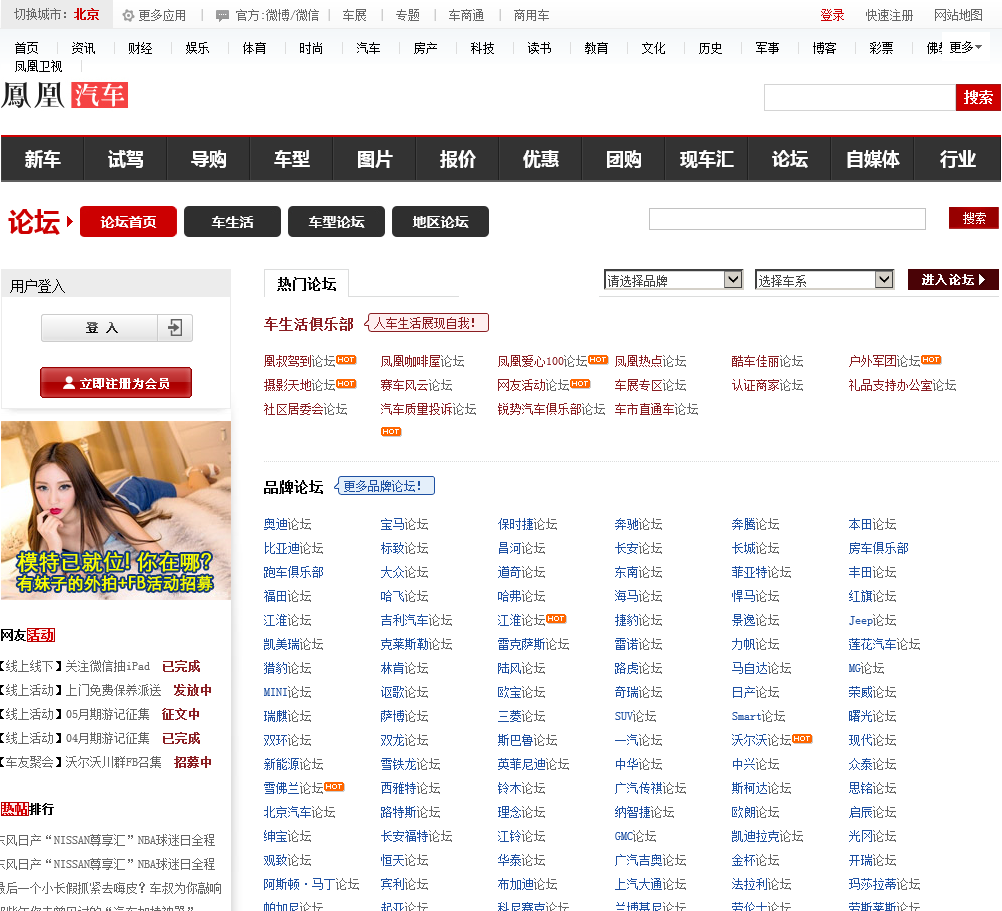The image size is (1002, 911).
Task: Open the 请选择品牌 brand dropdown
Action: [673, 280]
